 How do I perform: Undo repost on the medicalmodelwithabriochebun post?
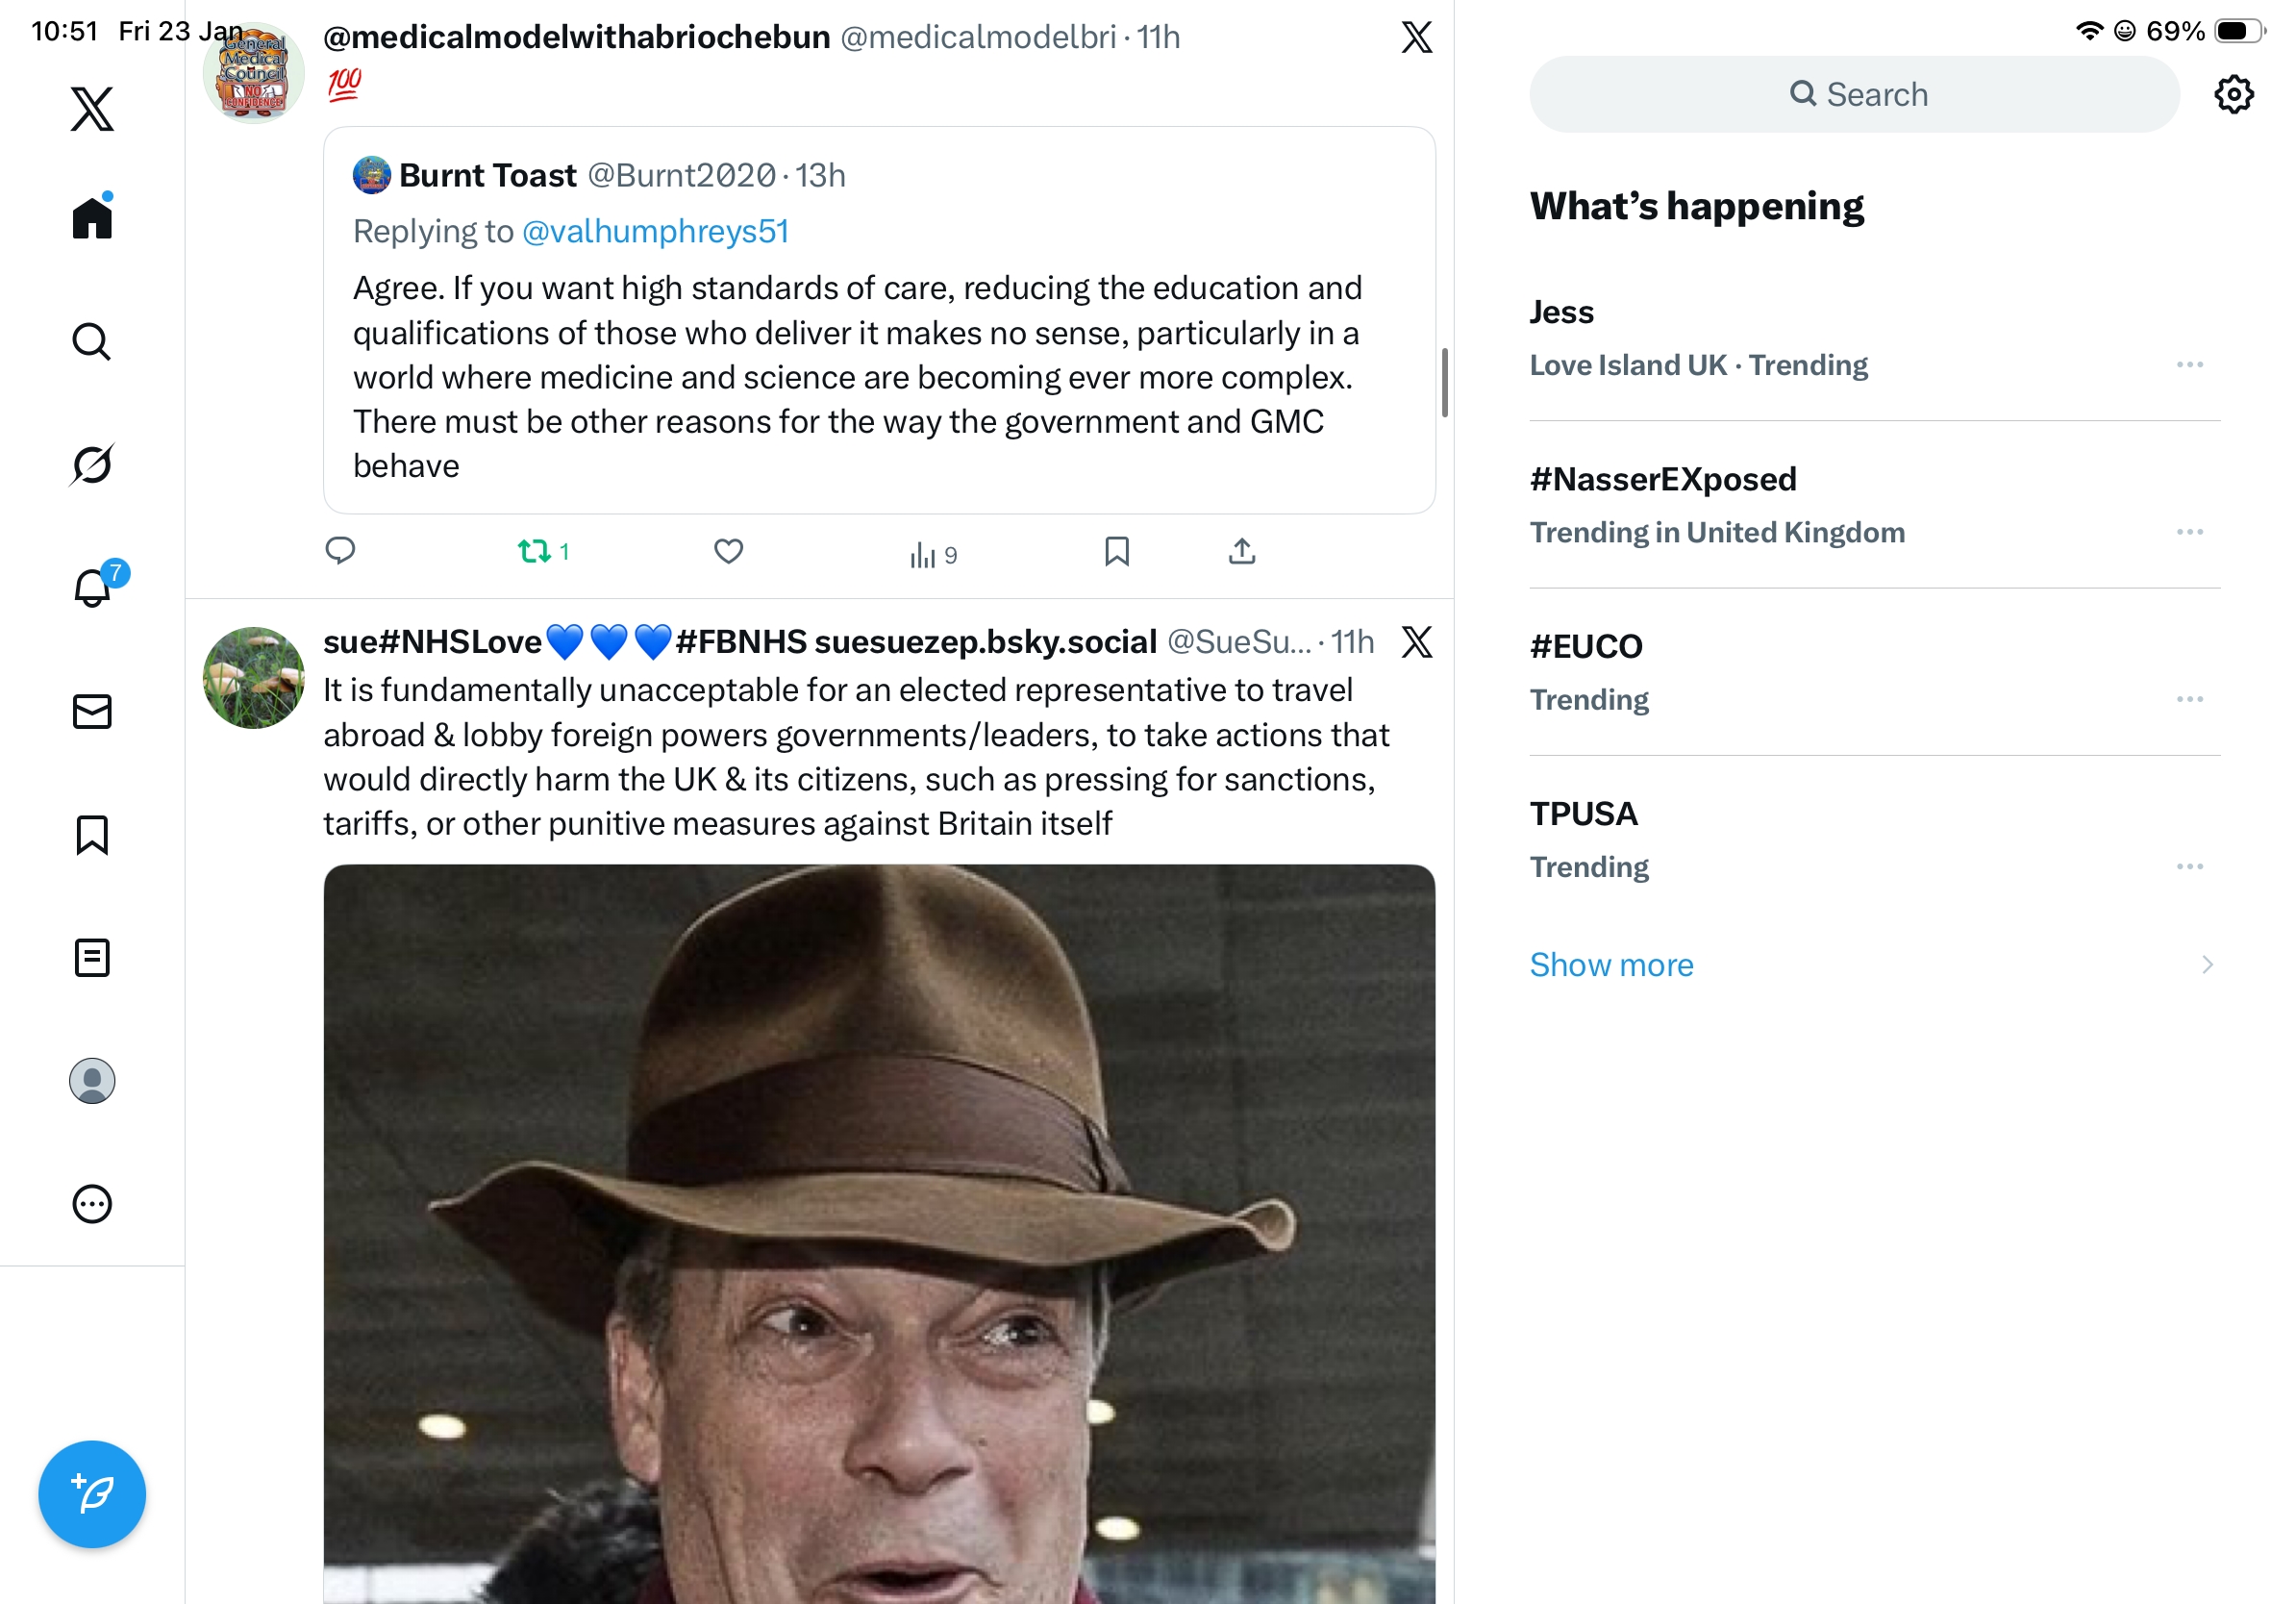click(x=536, y=551)
